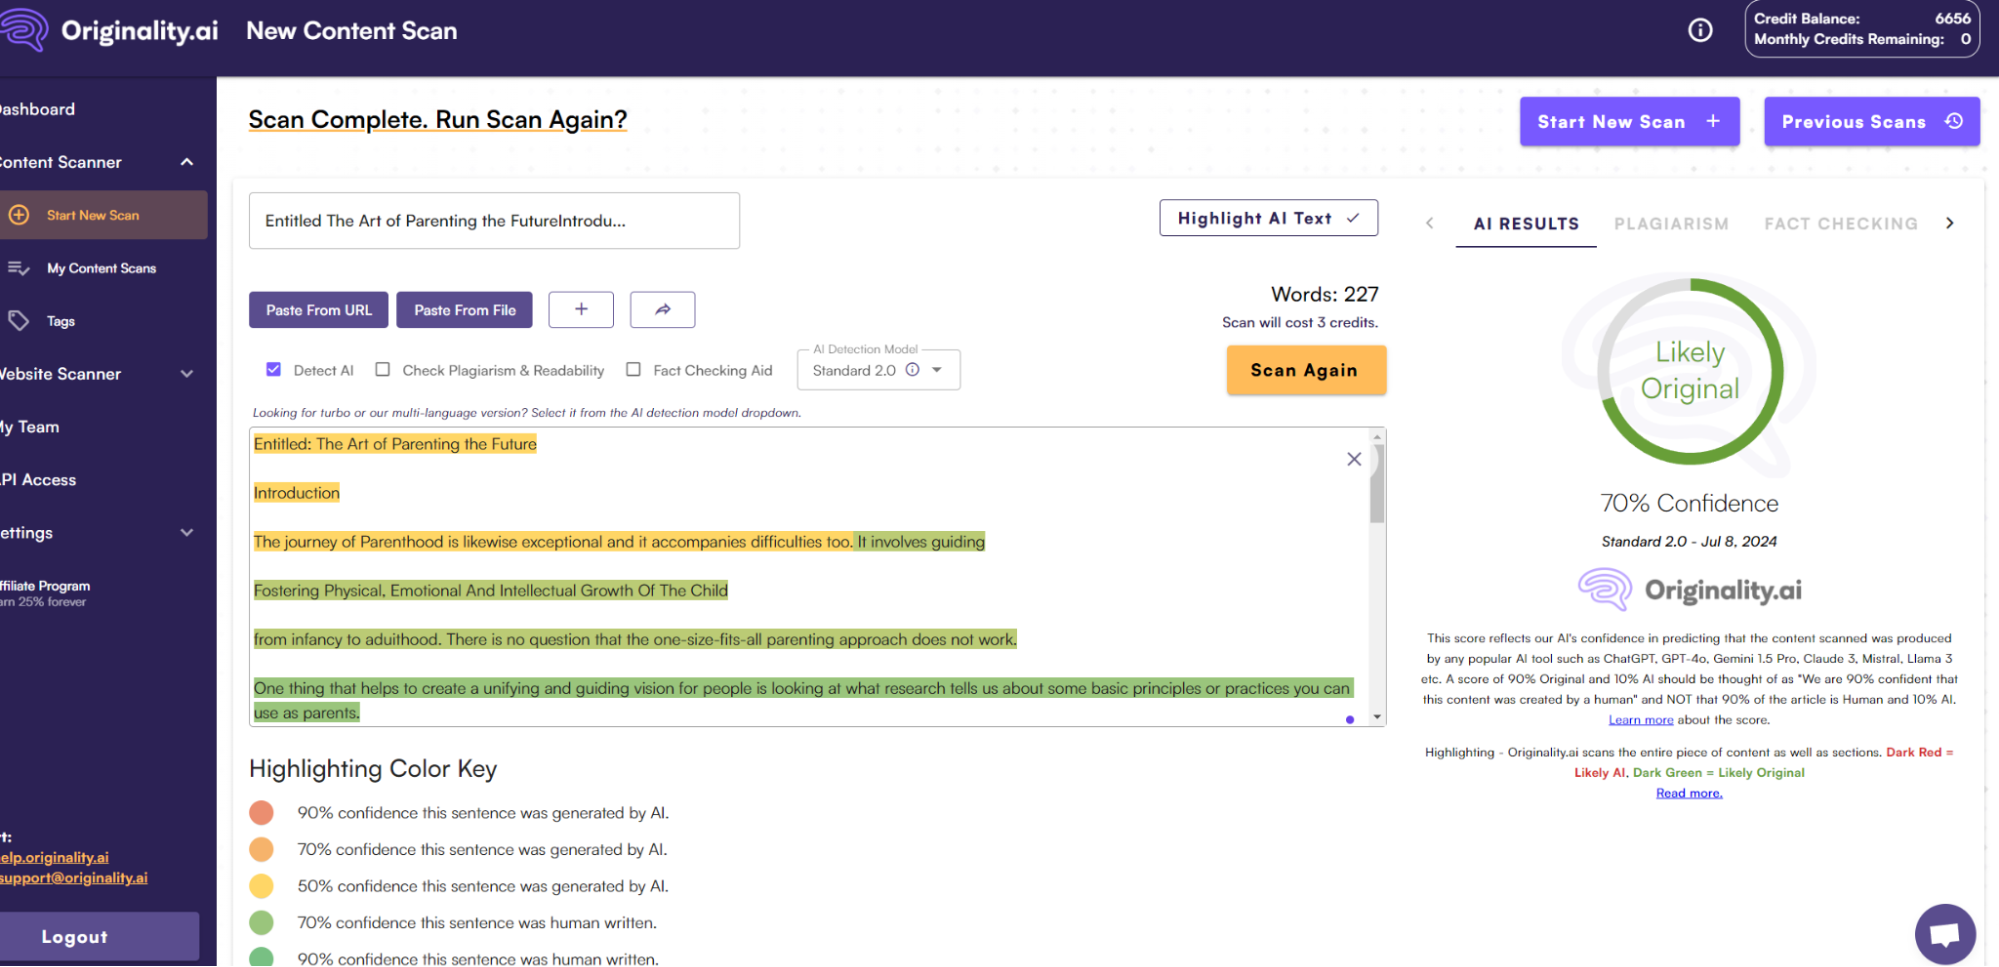This screenshot has height=967, width=1999.
Task: Click the info icon near Credit Balance
Action: click(1700, 31)
